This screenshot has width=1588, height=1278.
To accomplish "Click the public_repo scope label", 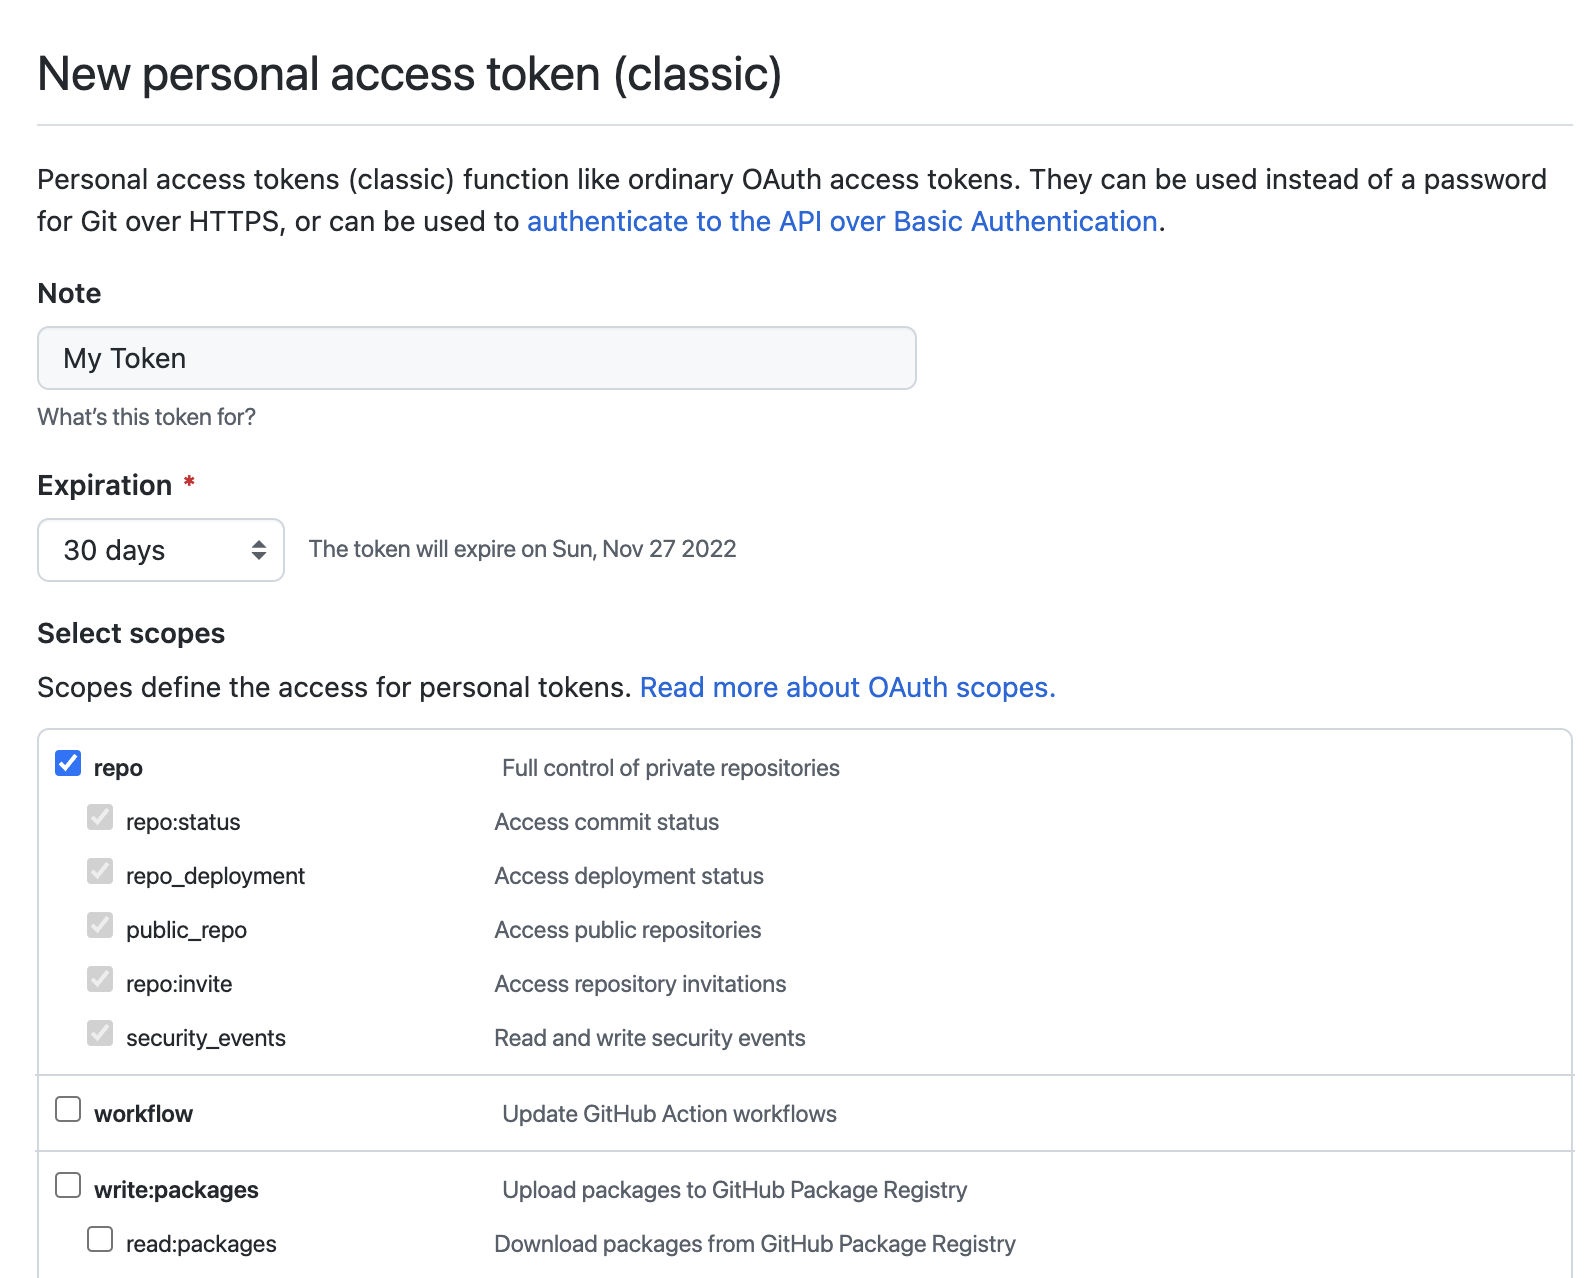I will (x=186, y=930).
